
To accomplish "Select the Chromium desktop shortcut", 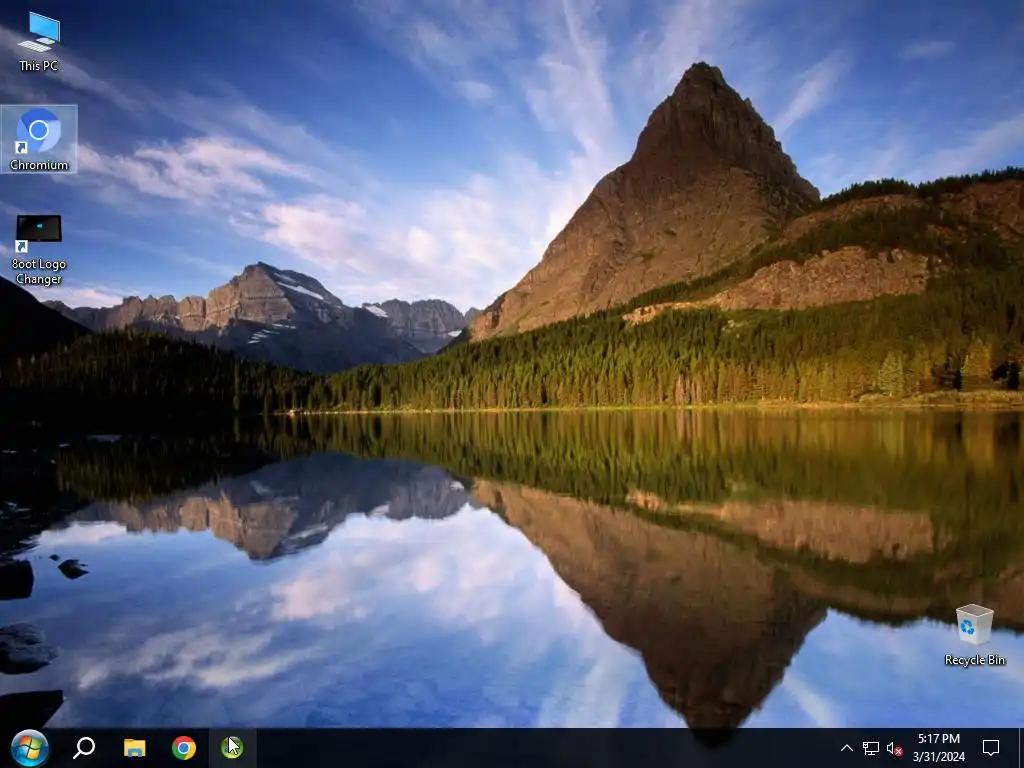I will [x=39, y=139].
